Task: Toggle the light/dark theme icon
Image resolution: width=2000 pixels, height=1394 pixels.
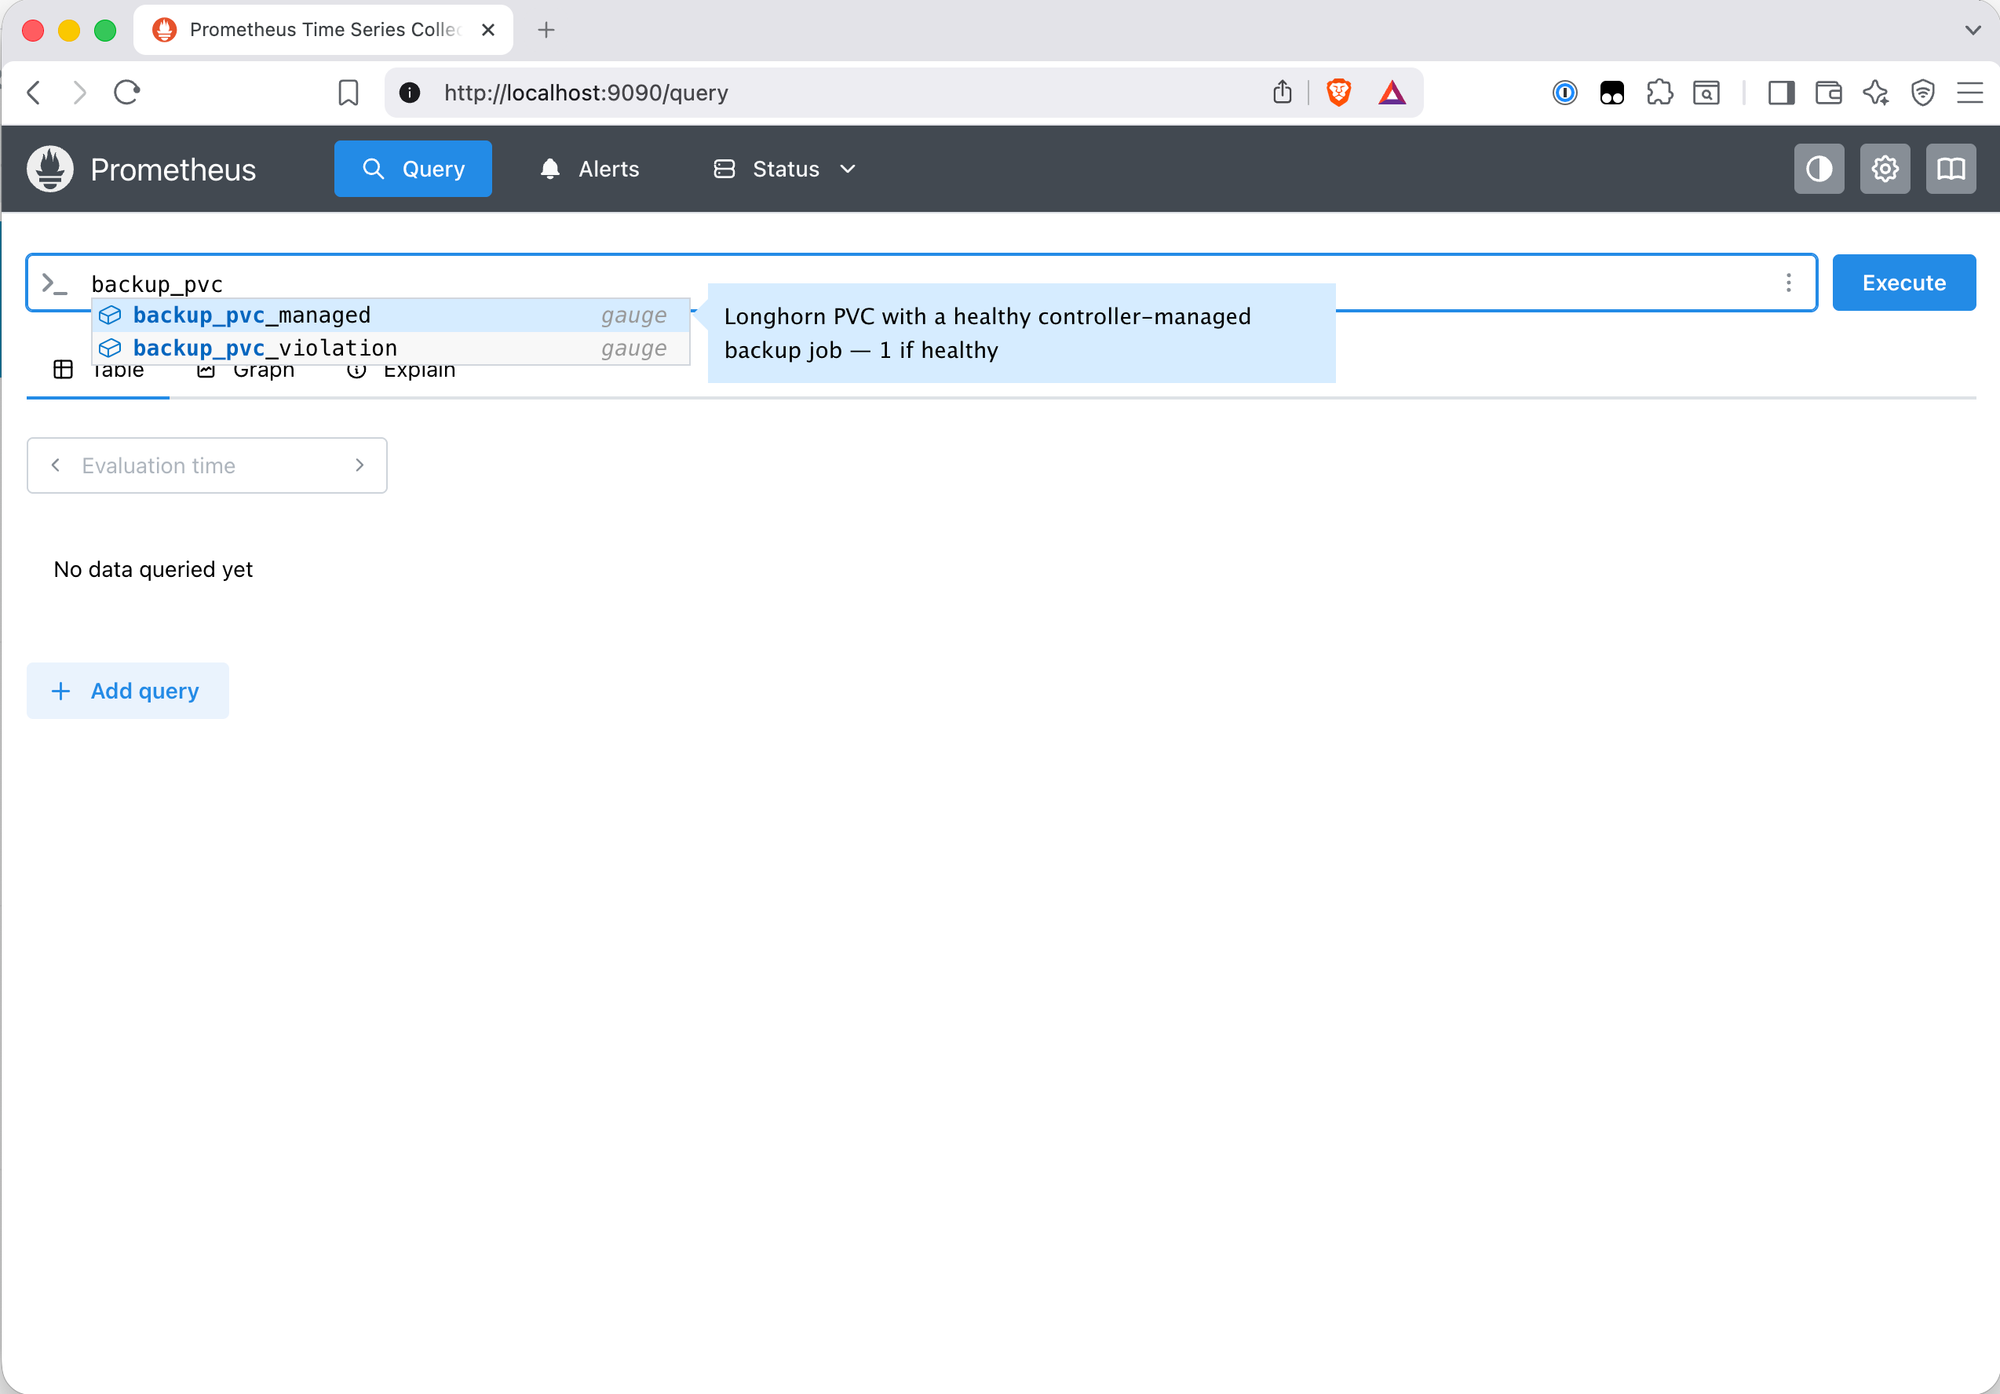Action: tap(1819, 169)
